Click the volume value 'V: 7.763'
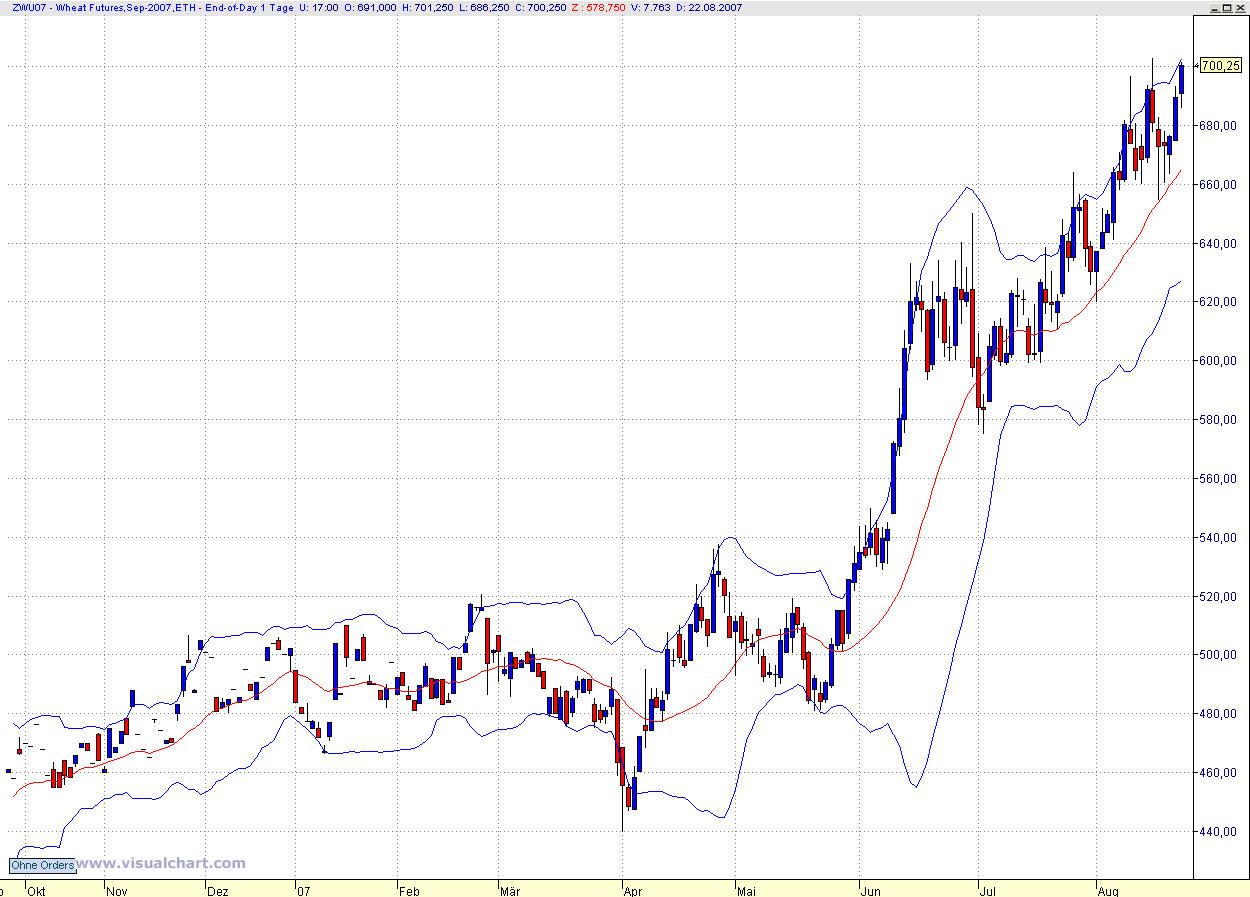Screen dimensions: 1250x897 (x=651, y=7)
